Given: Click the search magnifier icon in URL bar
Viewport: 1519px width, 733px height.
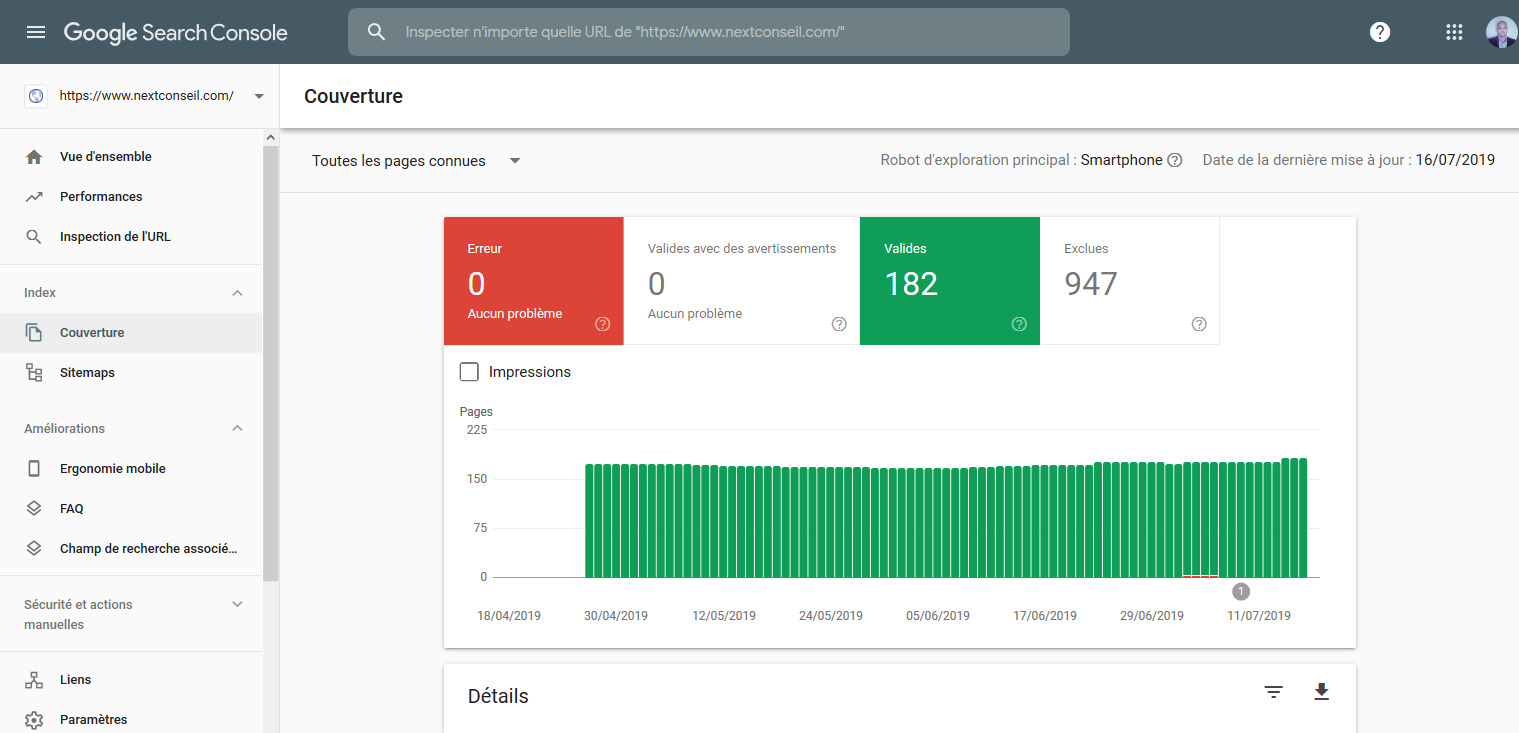Looking at the screenshot, I should [x=376, y=32].
